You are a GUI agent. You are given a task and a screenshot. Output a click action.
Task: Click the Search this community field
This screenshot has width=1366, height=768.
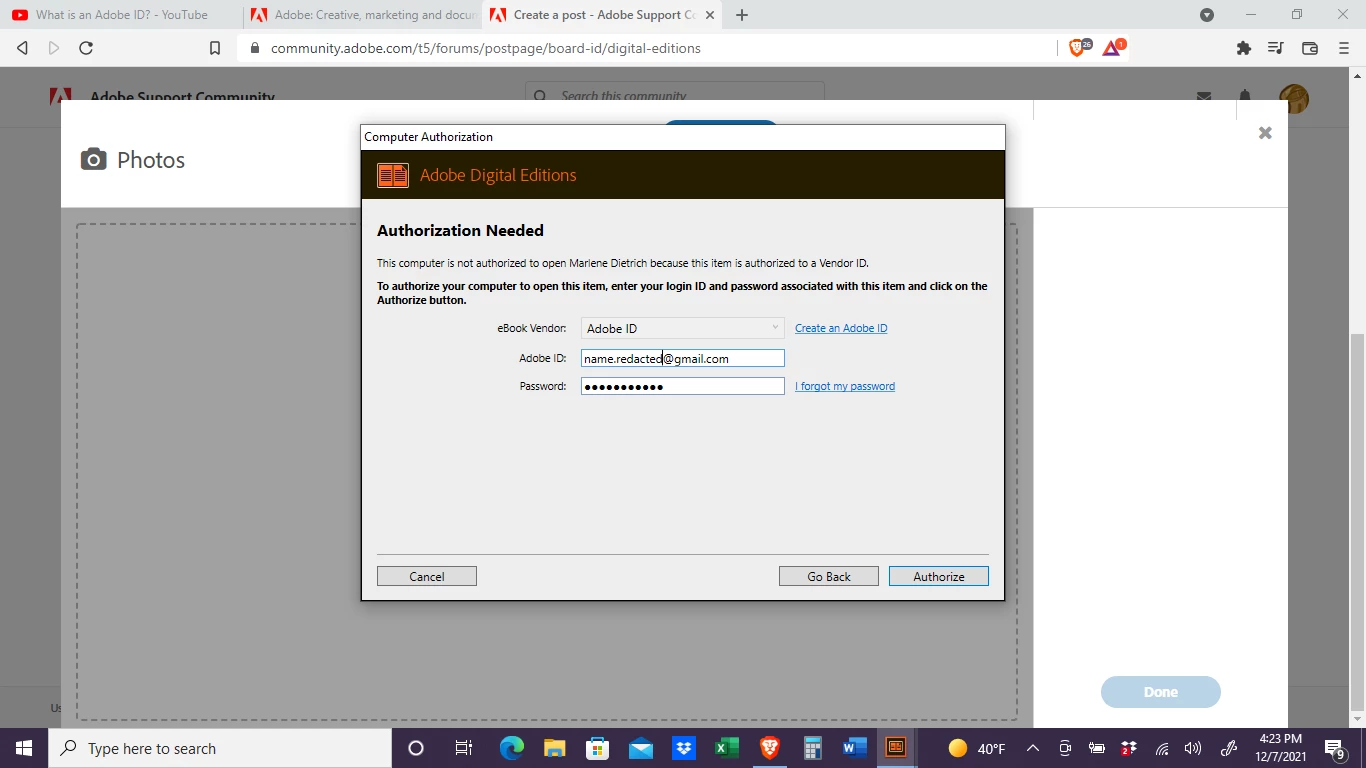point(675,96)
